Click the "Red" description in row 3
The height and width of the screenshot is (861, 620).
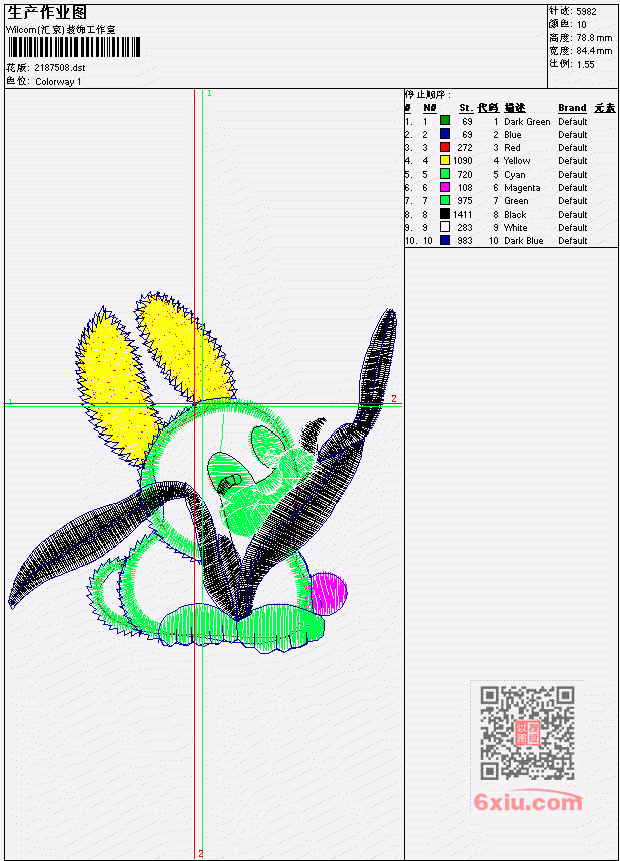pyautogui.click(x=512, y=148)
